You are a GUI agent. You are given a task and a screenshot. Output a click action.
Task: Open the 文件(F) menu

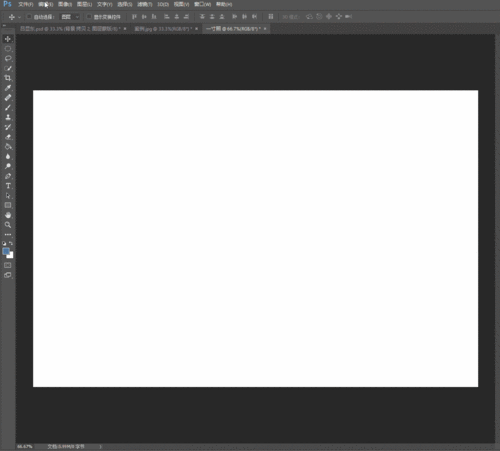[x=25, y=4]
